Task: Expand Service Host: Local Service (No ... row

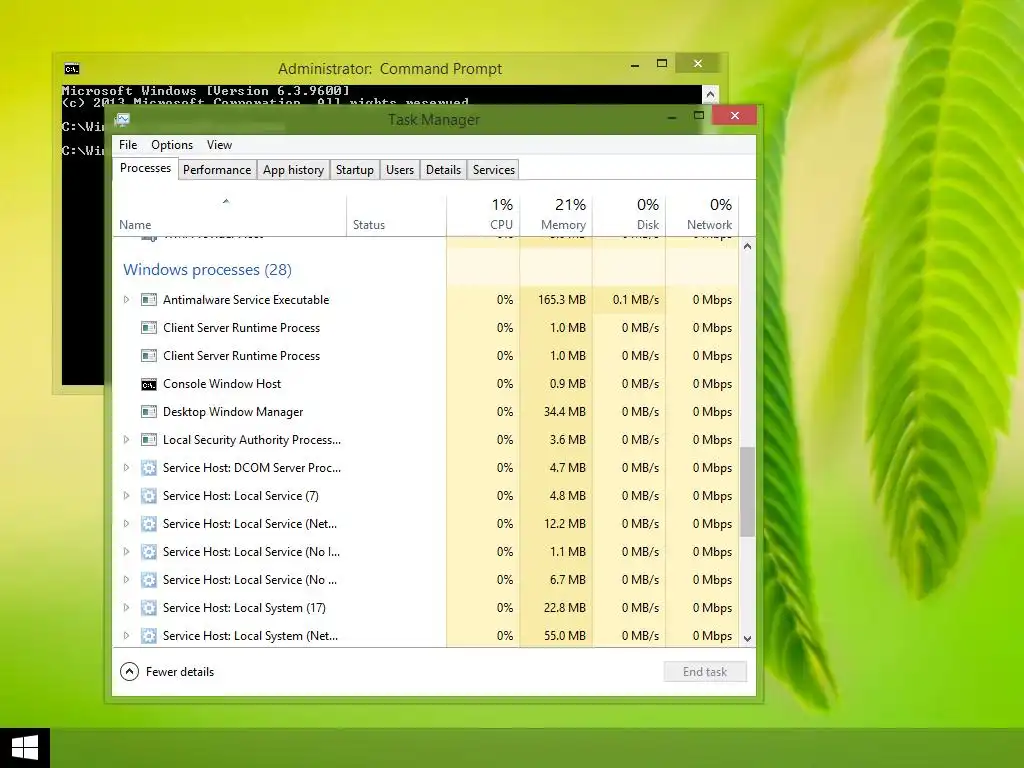Action: pyautogui.click(x=127, y=580)
